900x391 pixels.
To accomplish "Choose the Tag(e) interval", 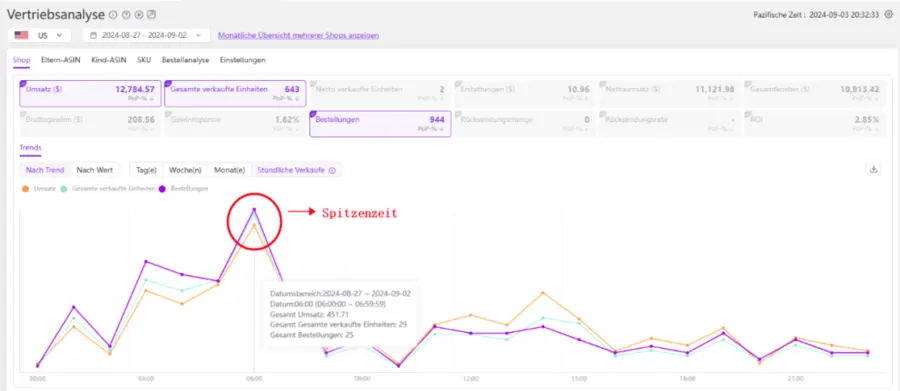I will pyautogui.click(x=146, y=170).
